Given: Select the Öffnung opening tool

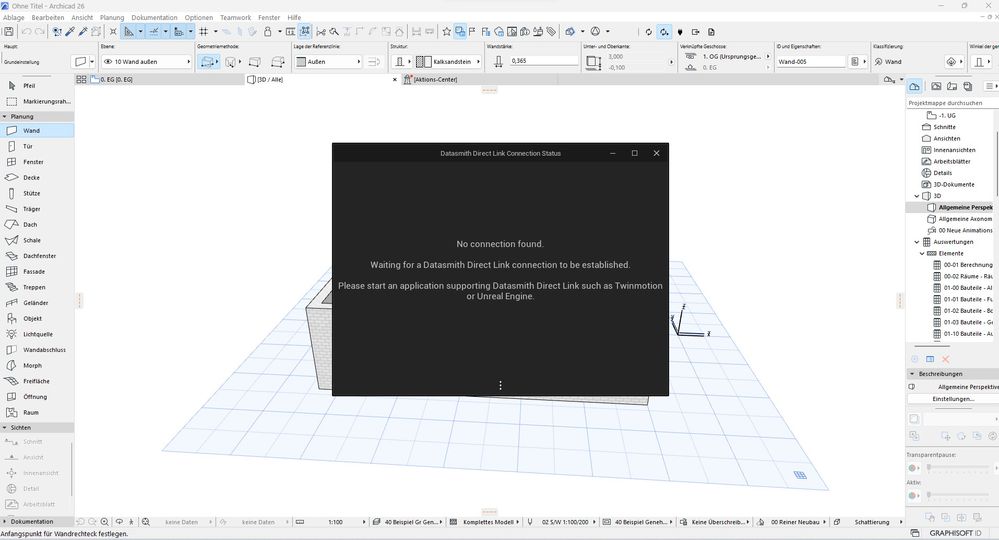Looking at the screenshot, I should [37, 397].
